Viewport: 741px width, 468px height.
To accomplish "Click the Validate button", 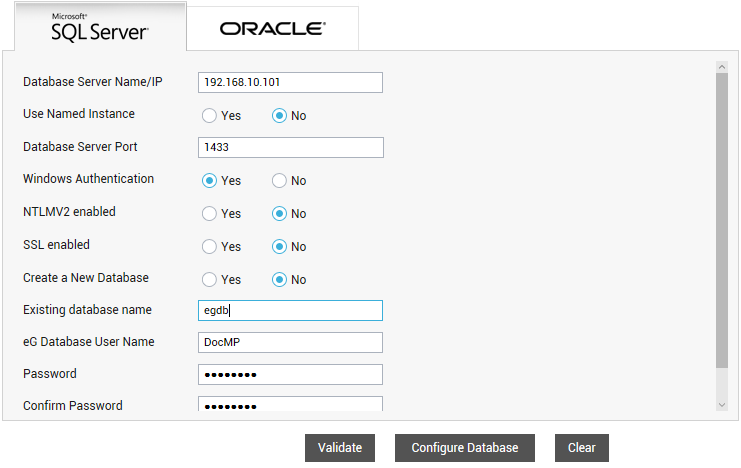I will 340,448.
